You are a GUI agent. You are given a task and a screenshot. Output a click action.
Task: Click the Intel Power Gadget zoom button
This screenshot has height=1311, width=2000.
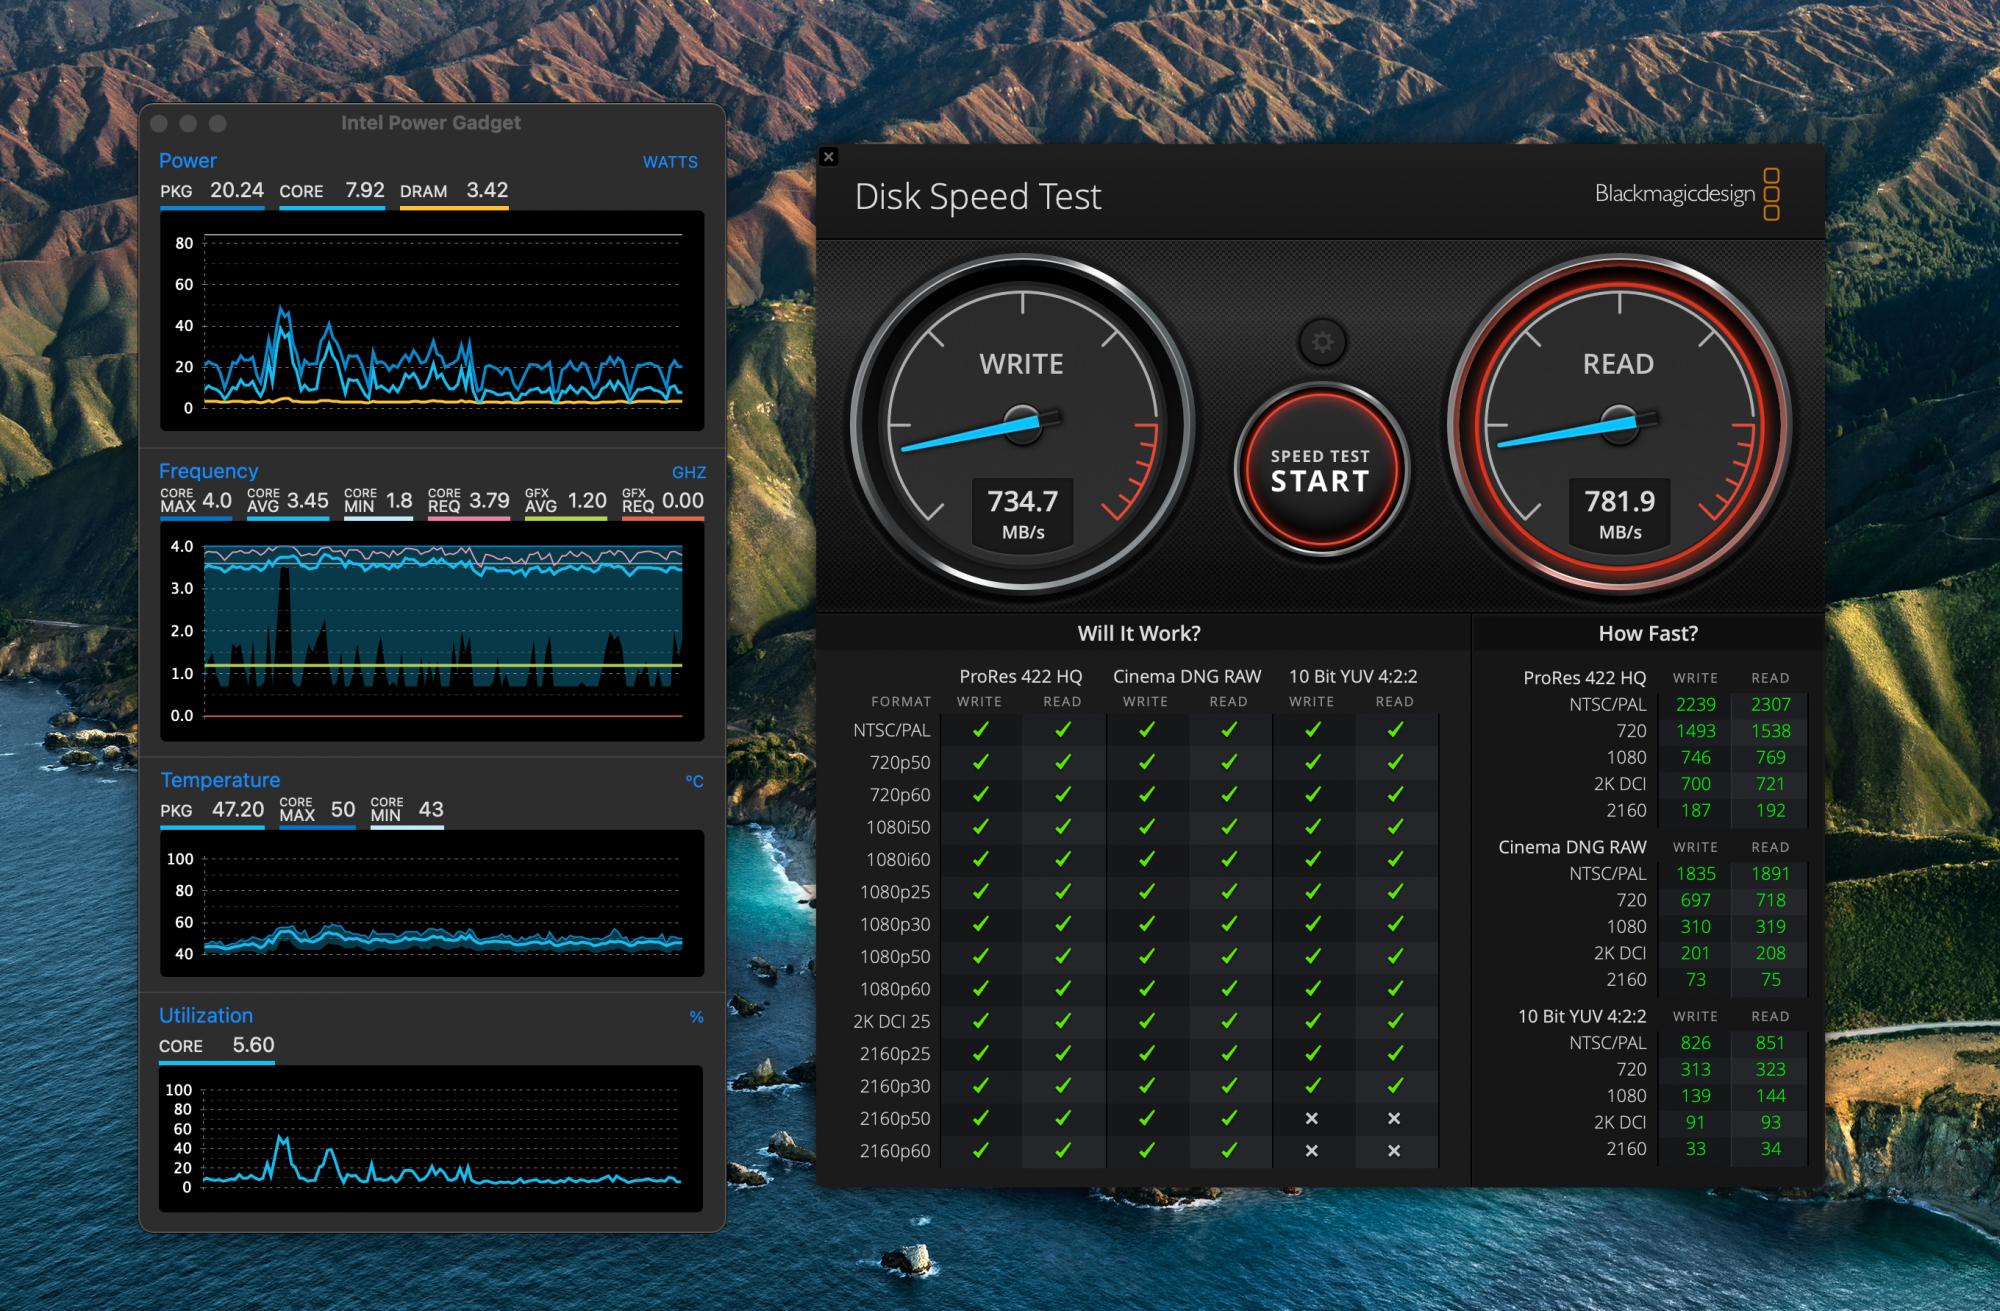(218, 123)
